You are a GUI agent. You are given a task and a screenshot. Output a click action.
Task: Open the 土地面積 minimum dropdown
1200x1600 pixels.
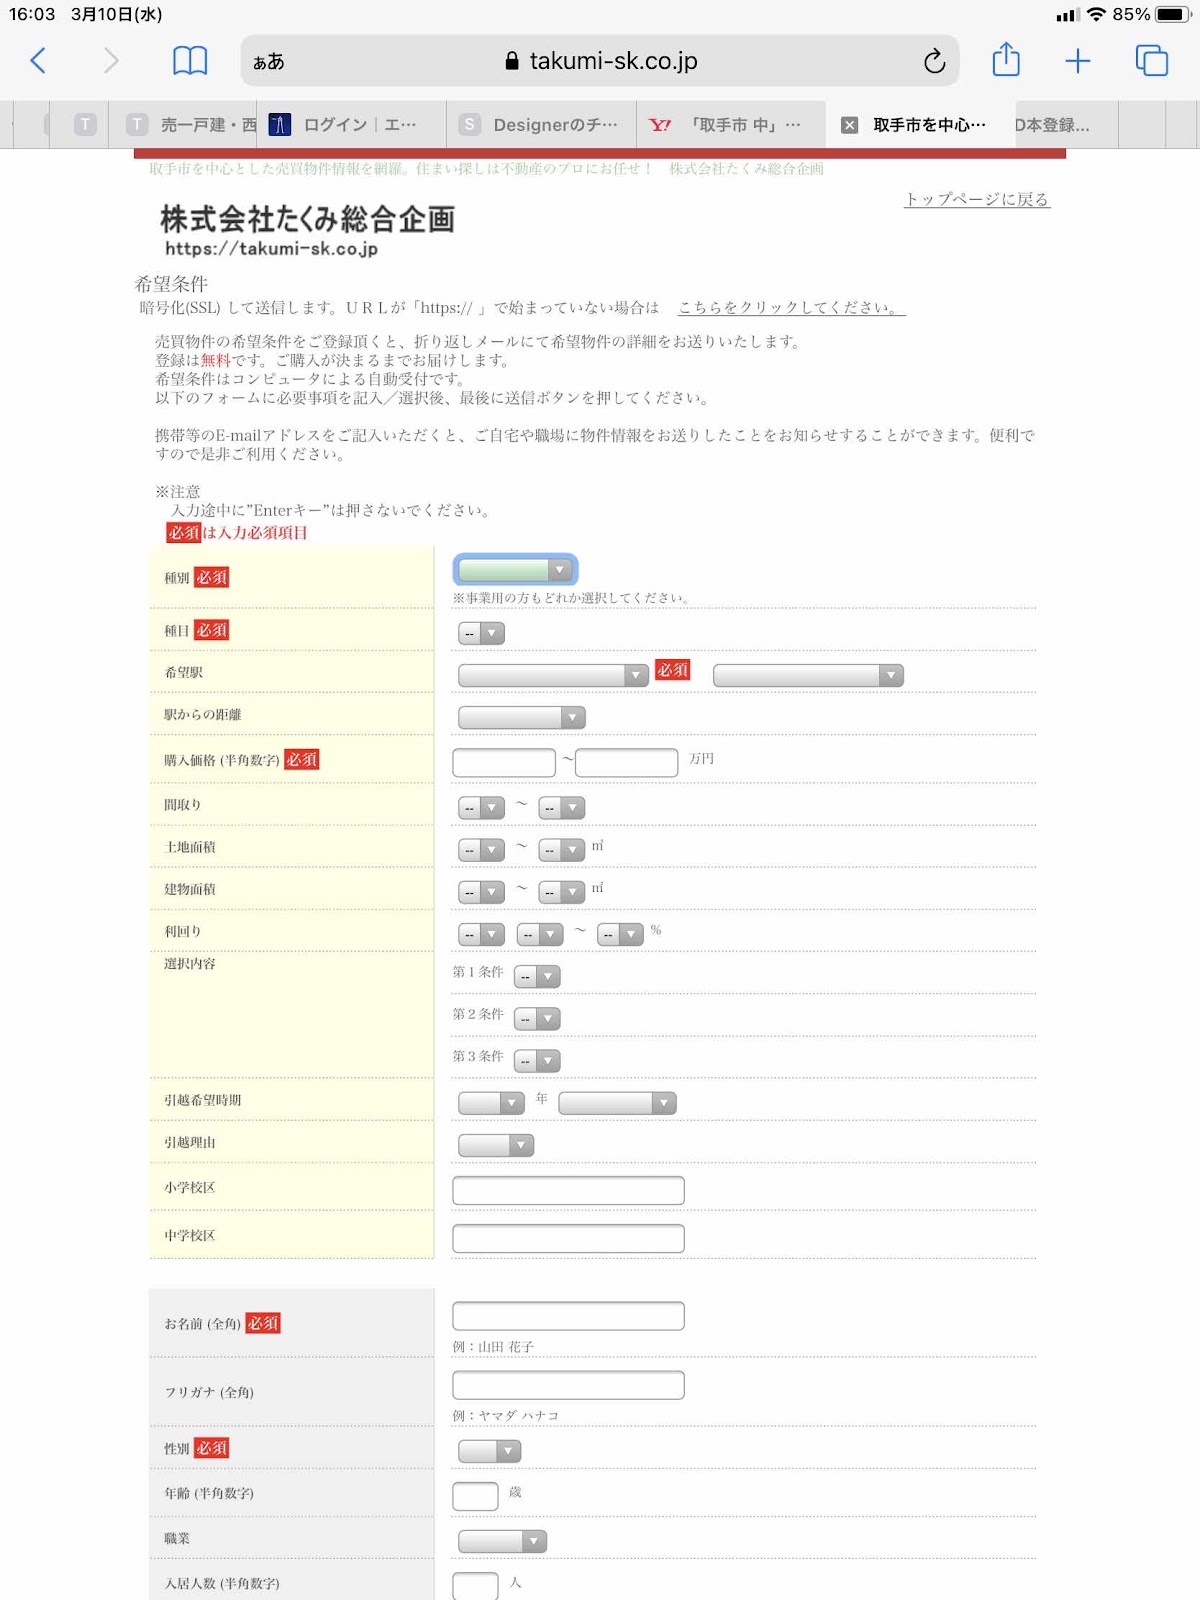(x=481, y=849)
